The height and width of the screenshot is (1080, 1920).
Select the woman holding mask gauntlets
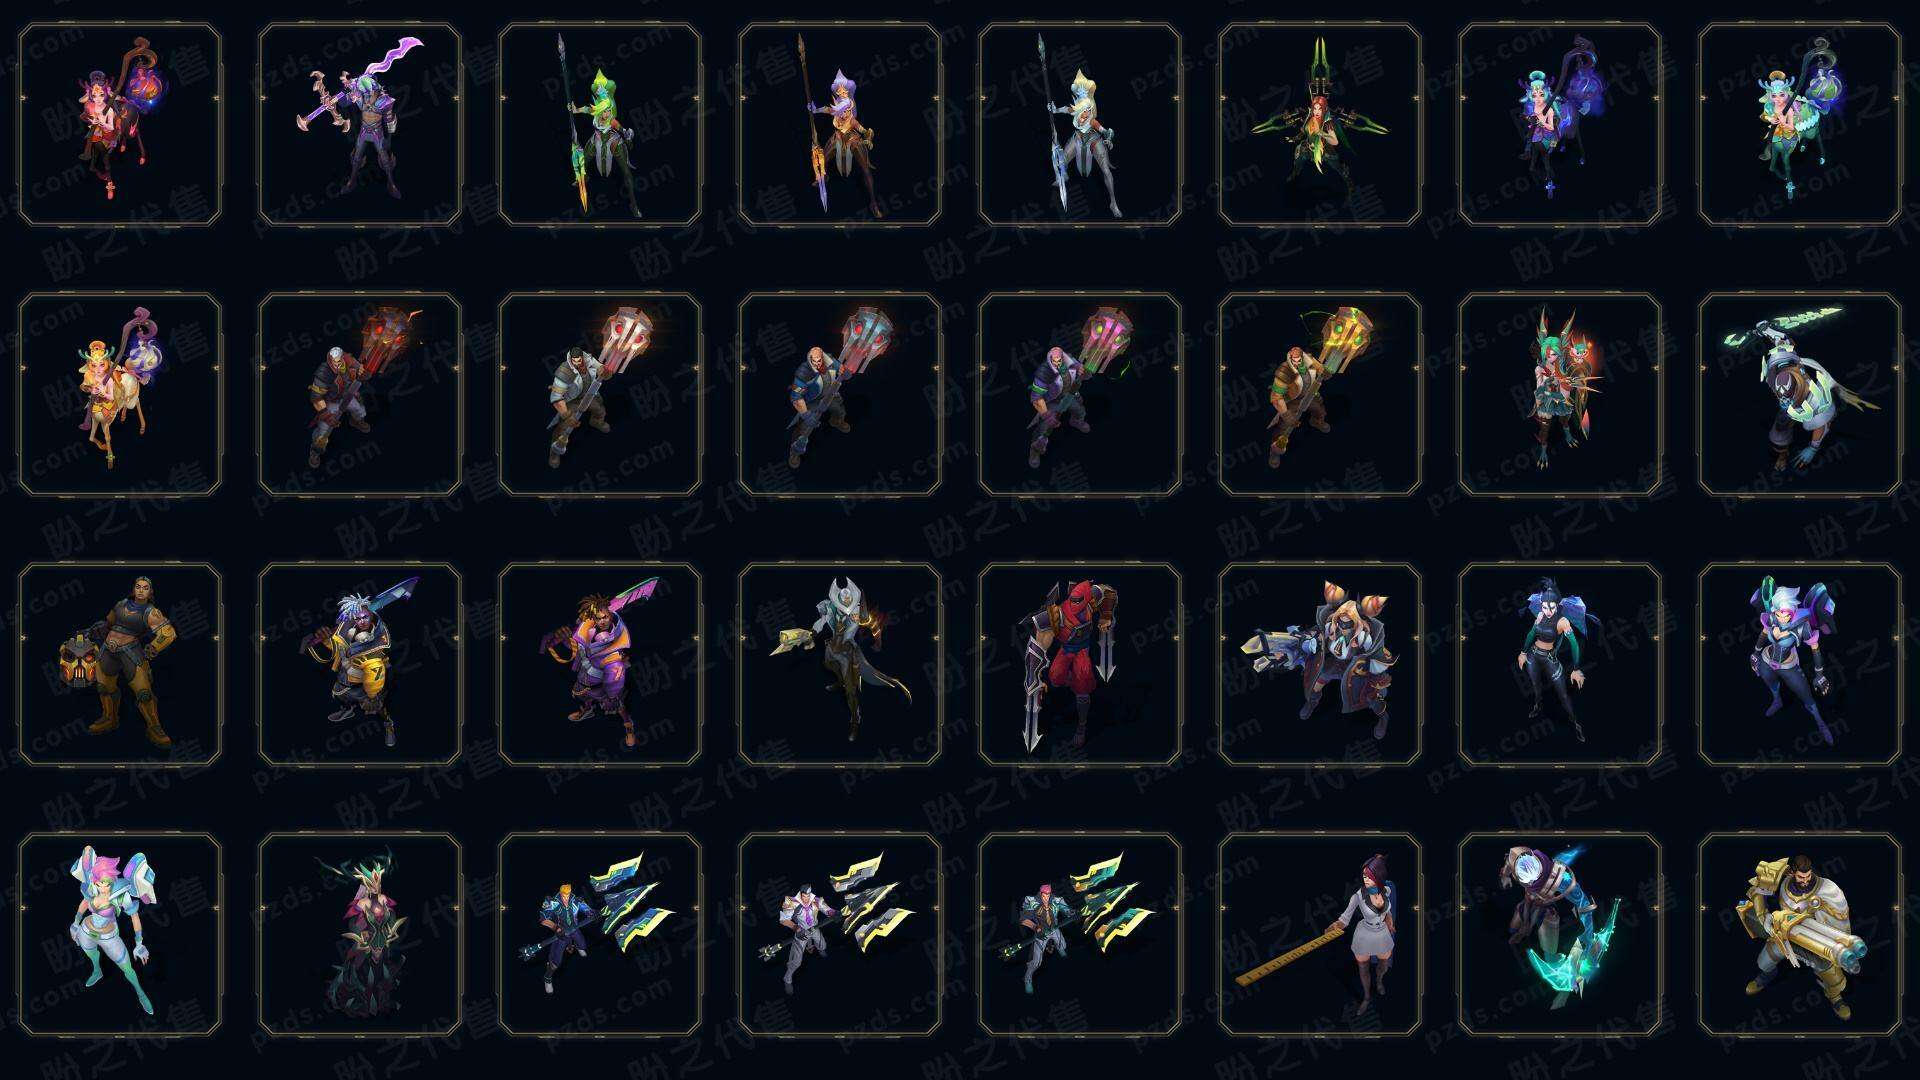point(120,664)
